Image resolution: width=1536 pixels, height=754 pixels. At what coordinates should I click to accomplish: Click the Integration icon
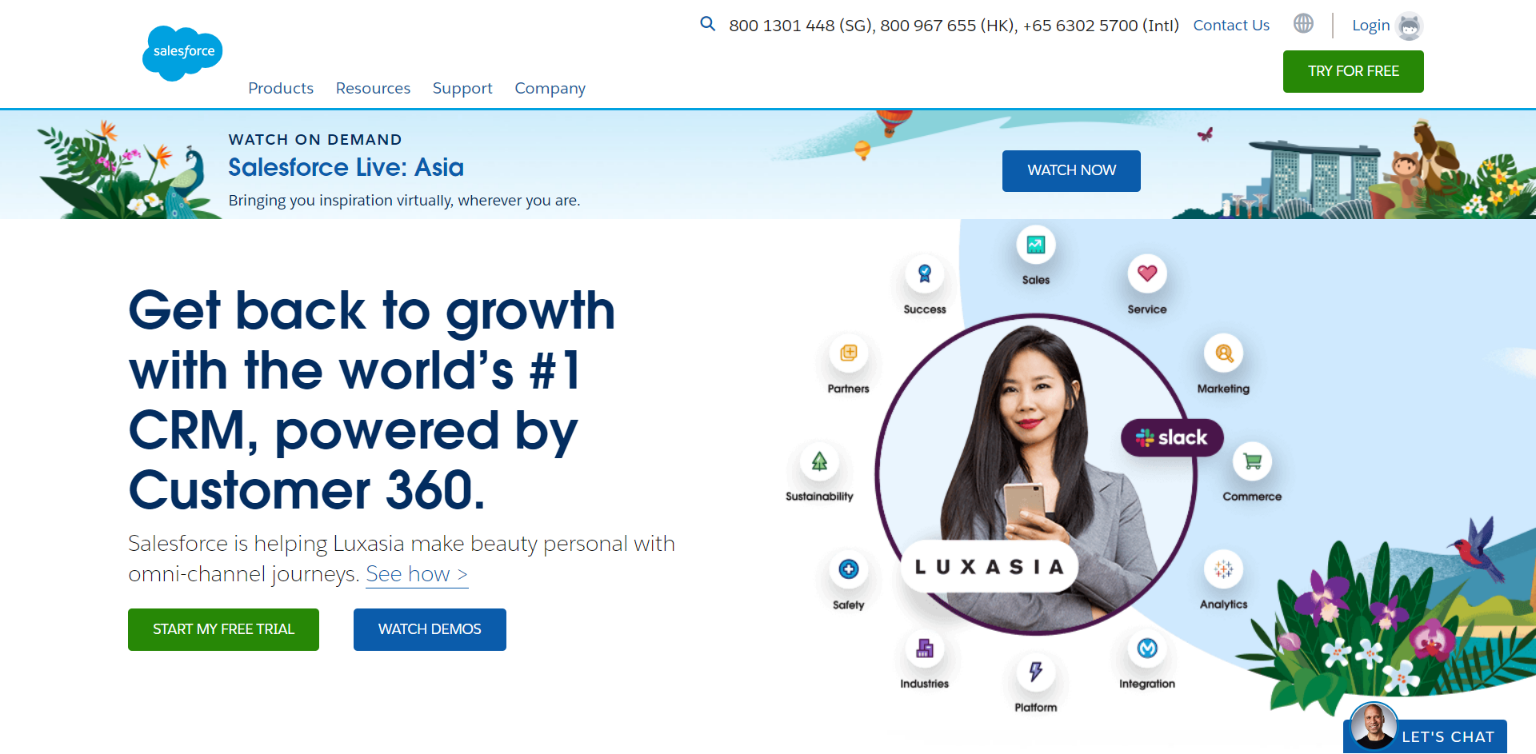[x=1147, y=649]
